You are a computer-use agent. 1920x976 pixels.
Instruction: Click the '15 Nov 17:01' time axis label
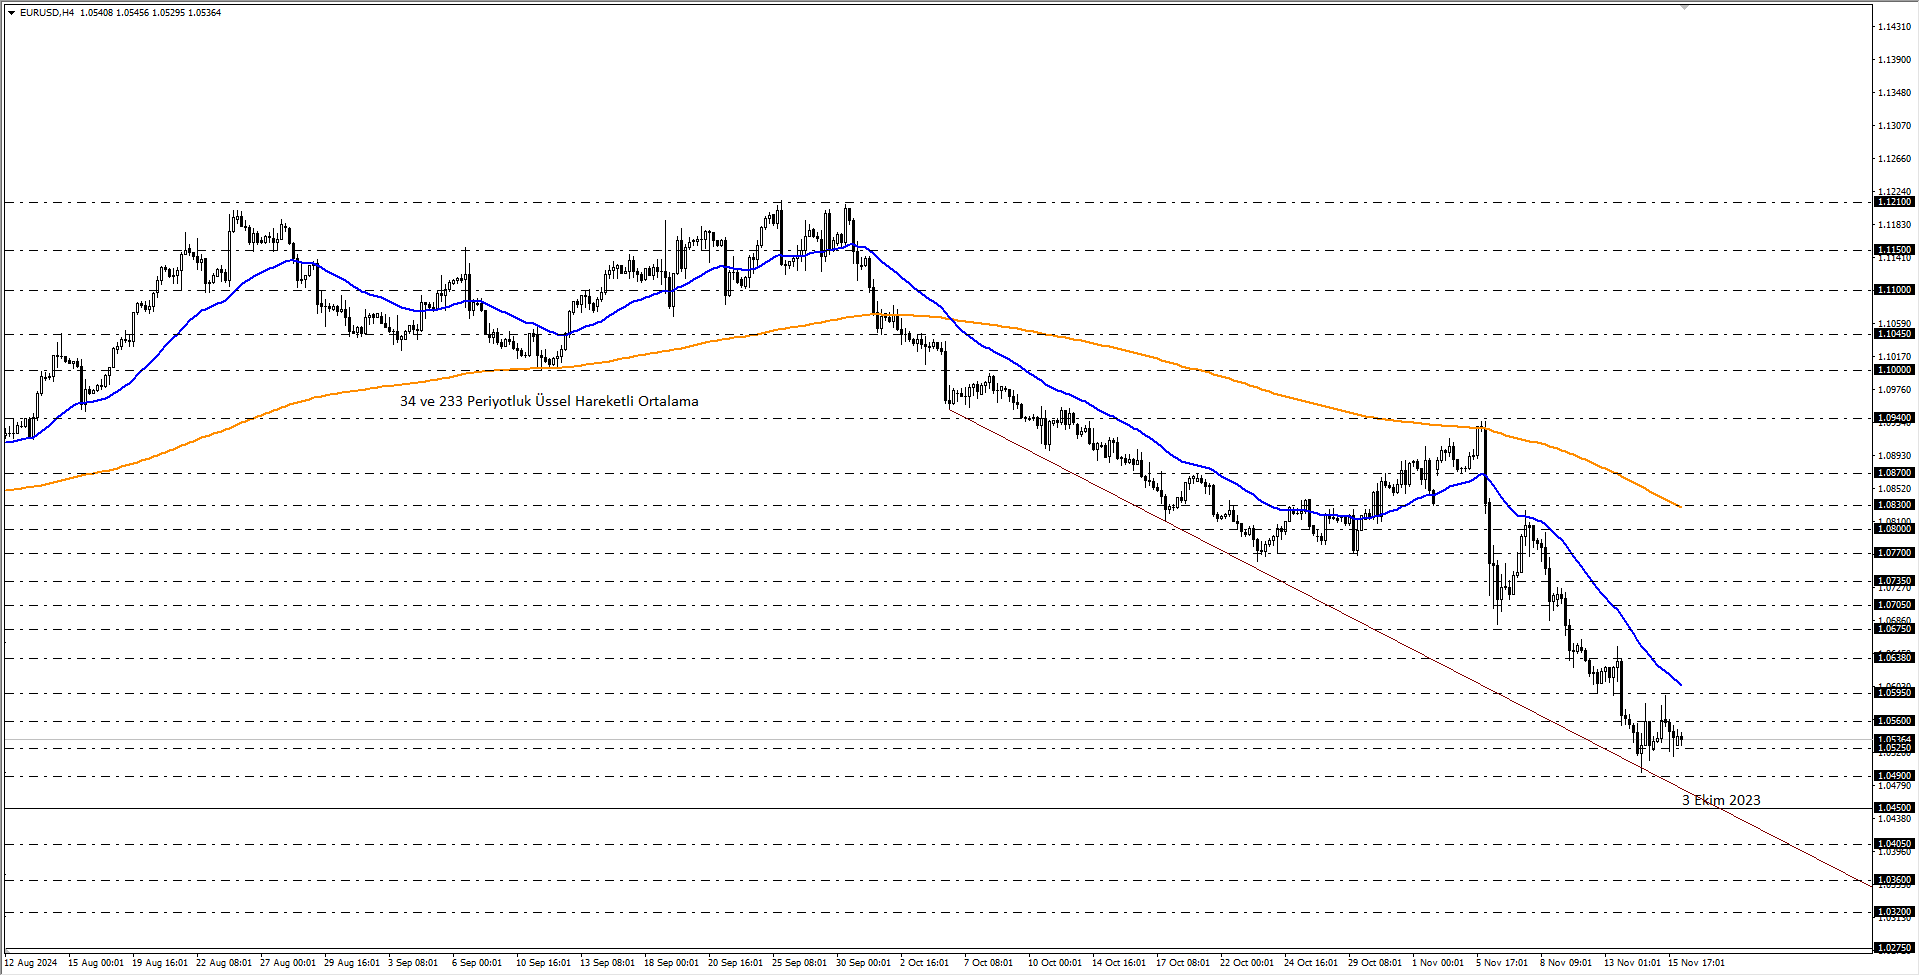(1696, 963)
